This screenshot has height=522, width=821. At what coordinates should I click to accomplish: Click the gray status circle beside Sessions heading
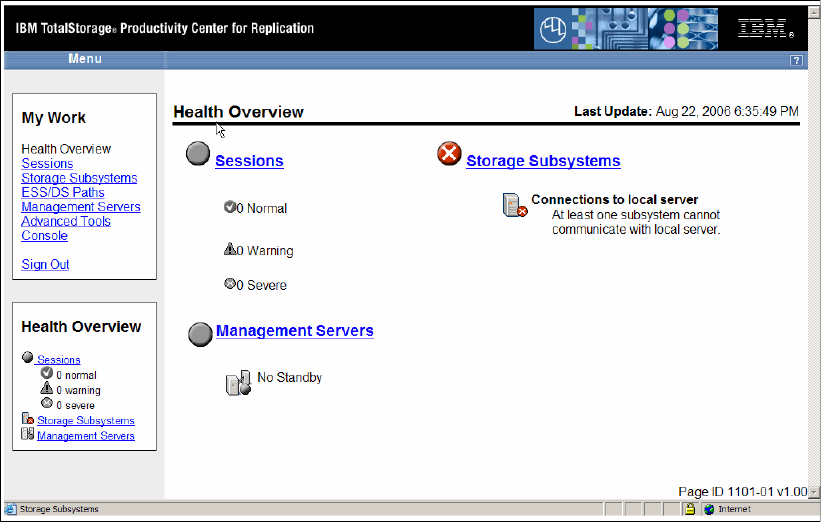tap(198, 154)
